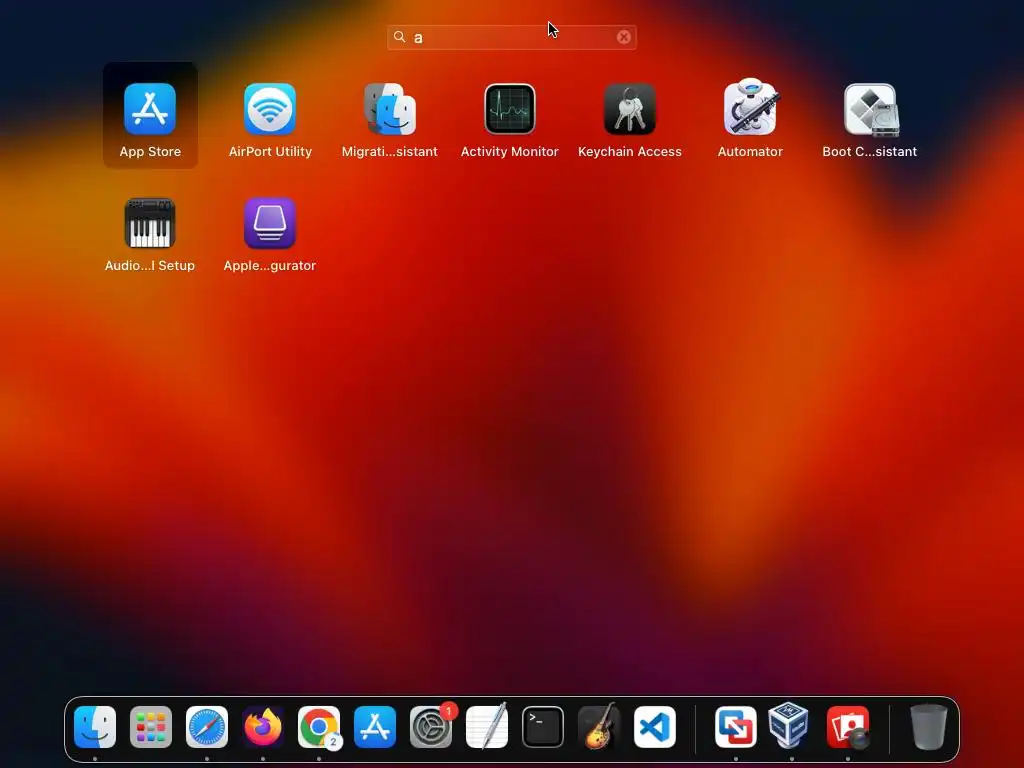Screen dimensions: 1024x768
Task: Launch AirPort Utility
Action: coord(270,109)
